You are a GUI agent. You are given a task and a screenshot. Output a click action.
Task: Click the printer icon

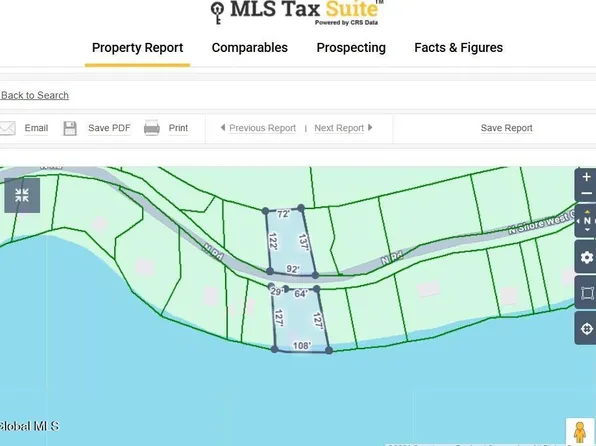click(x=152, y=128)
